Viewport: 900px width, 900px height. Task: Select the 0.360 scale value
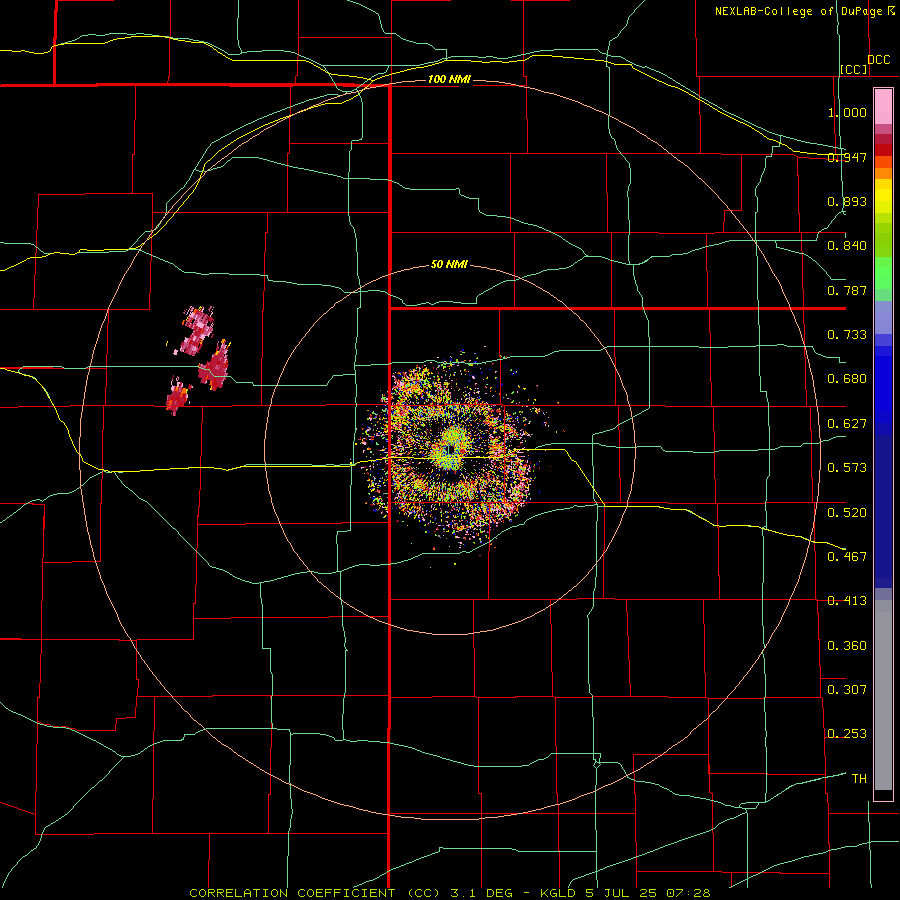[x=847, y=646]
